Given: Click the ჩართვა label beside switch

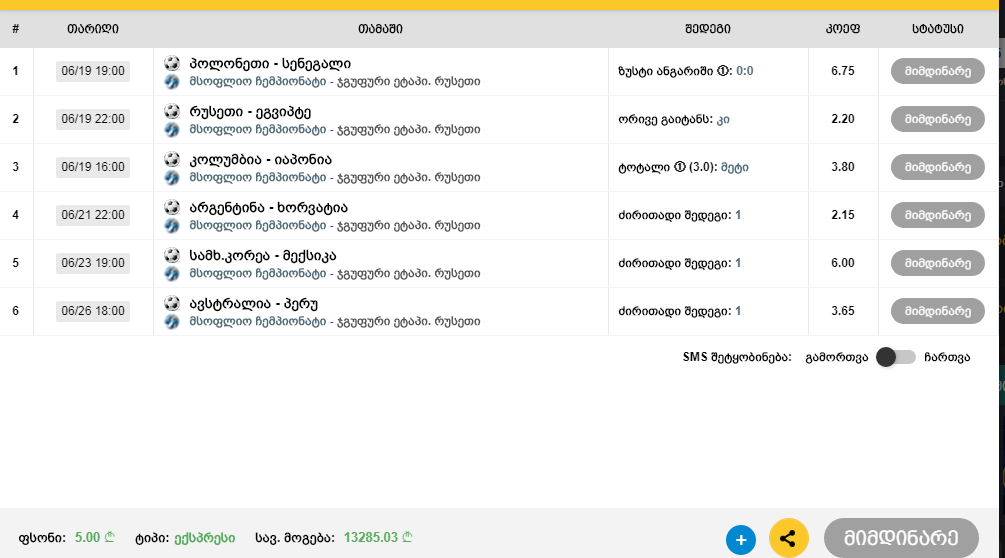Looking at the screenshot, I should click(947, 357).
